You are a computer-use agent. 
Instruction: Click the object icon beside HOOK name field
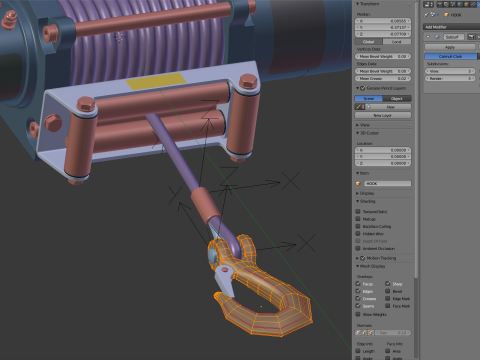point(358,184)
